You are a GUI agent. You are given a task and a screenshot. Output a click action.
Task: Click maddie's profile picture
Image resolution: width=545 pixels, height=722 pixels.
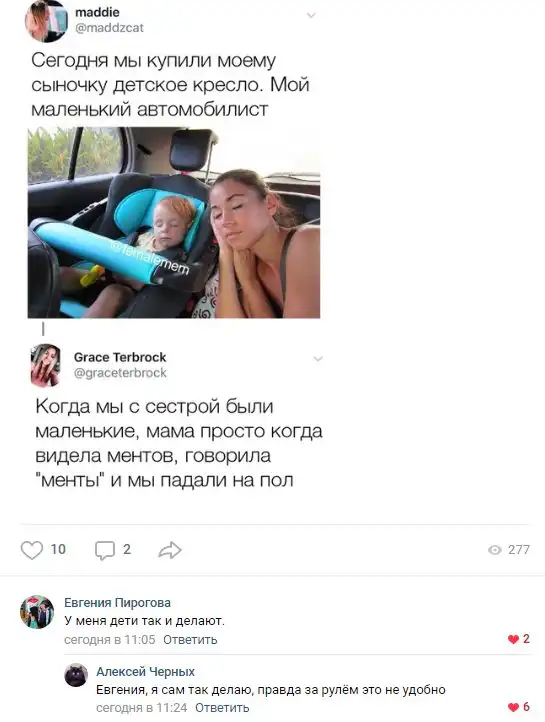(46, 21)
